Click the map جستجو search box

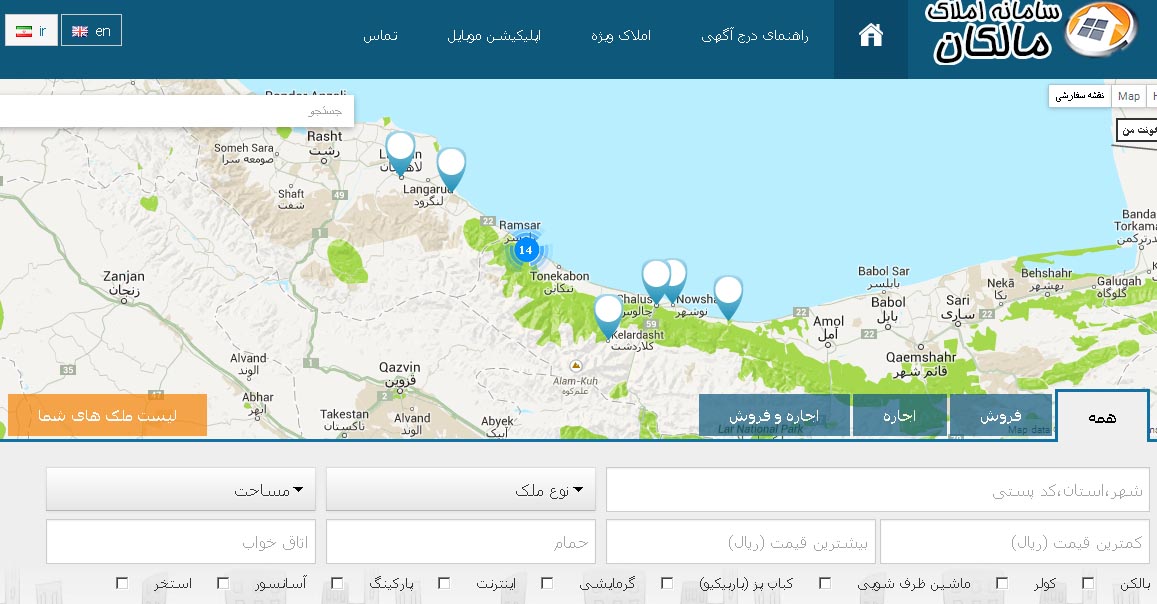[x=176, y=111]
